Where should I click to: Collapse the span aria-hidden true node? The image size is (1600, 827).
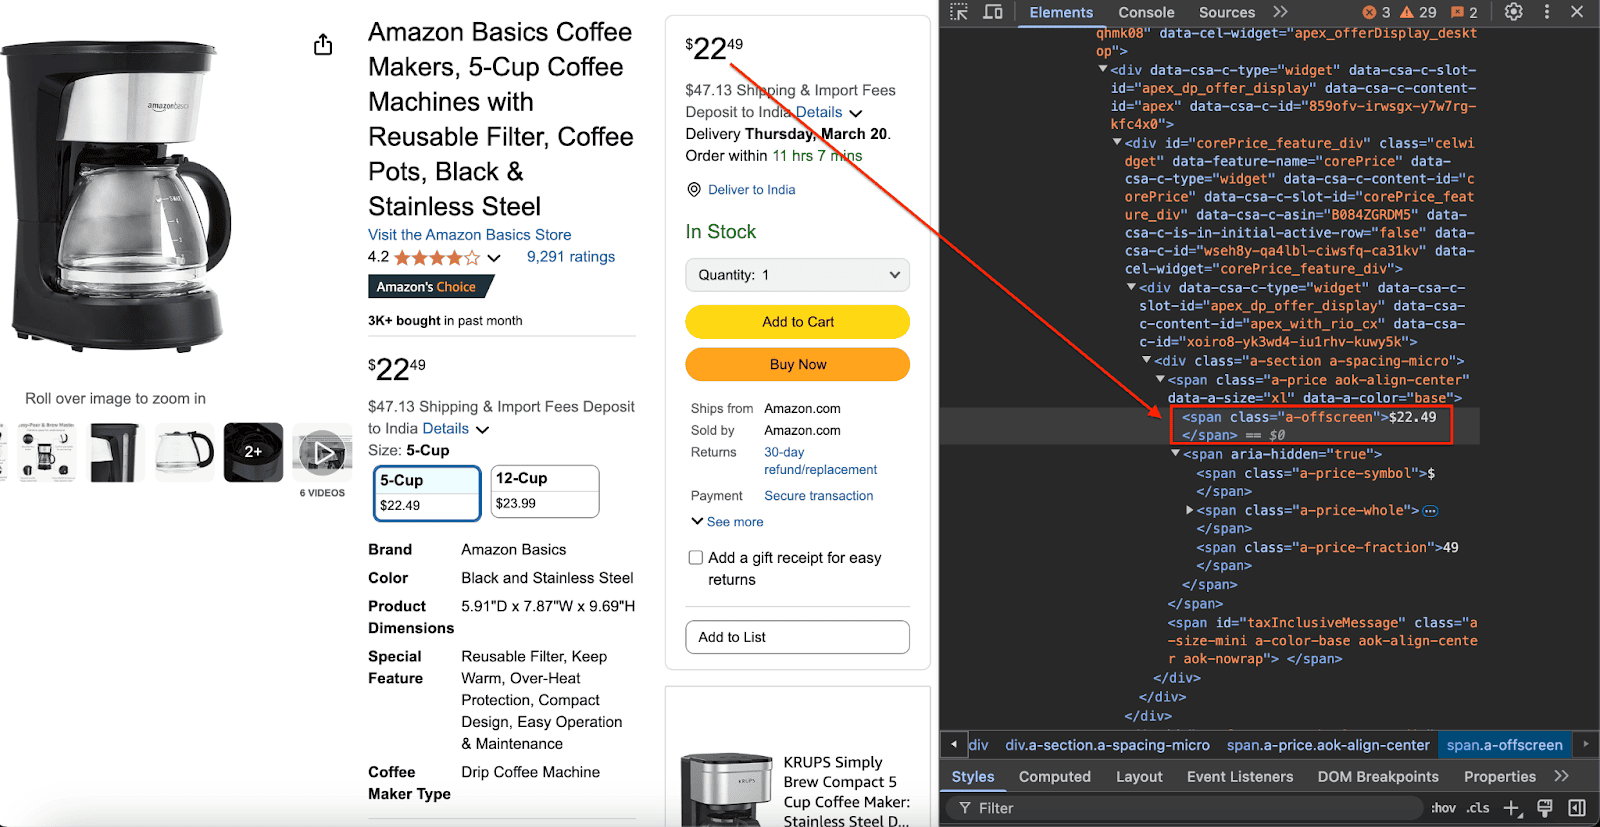pyautogui.click(x=1176, y=454)
